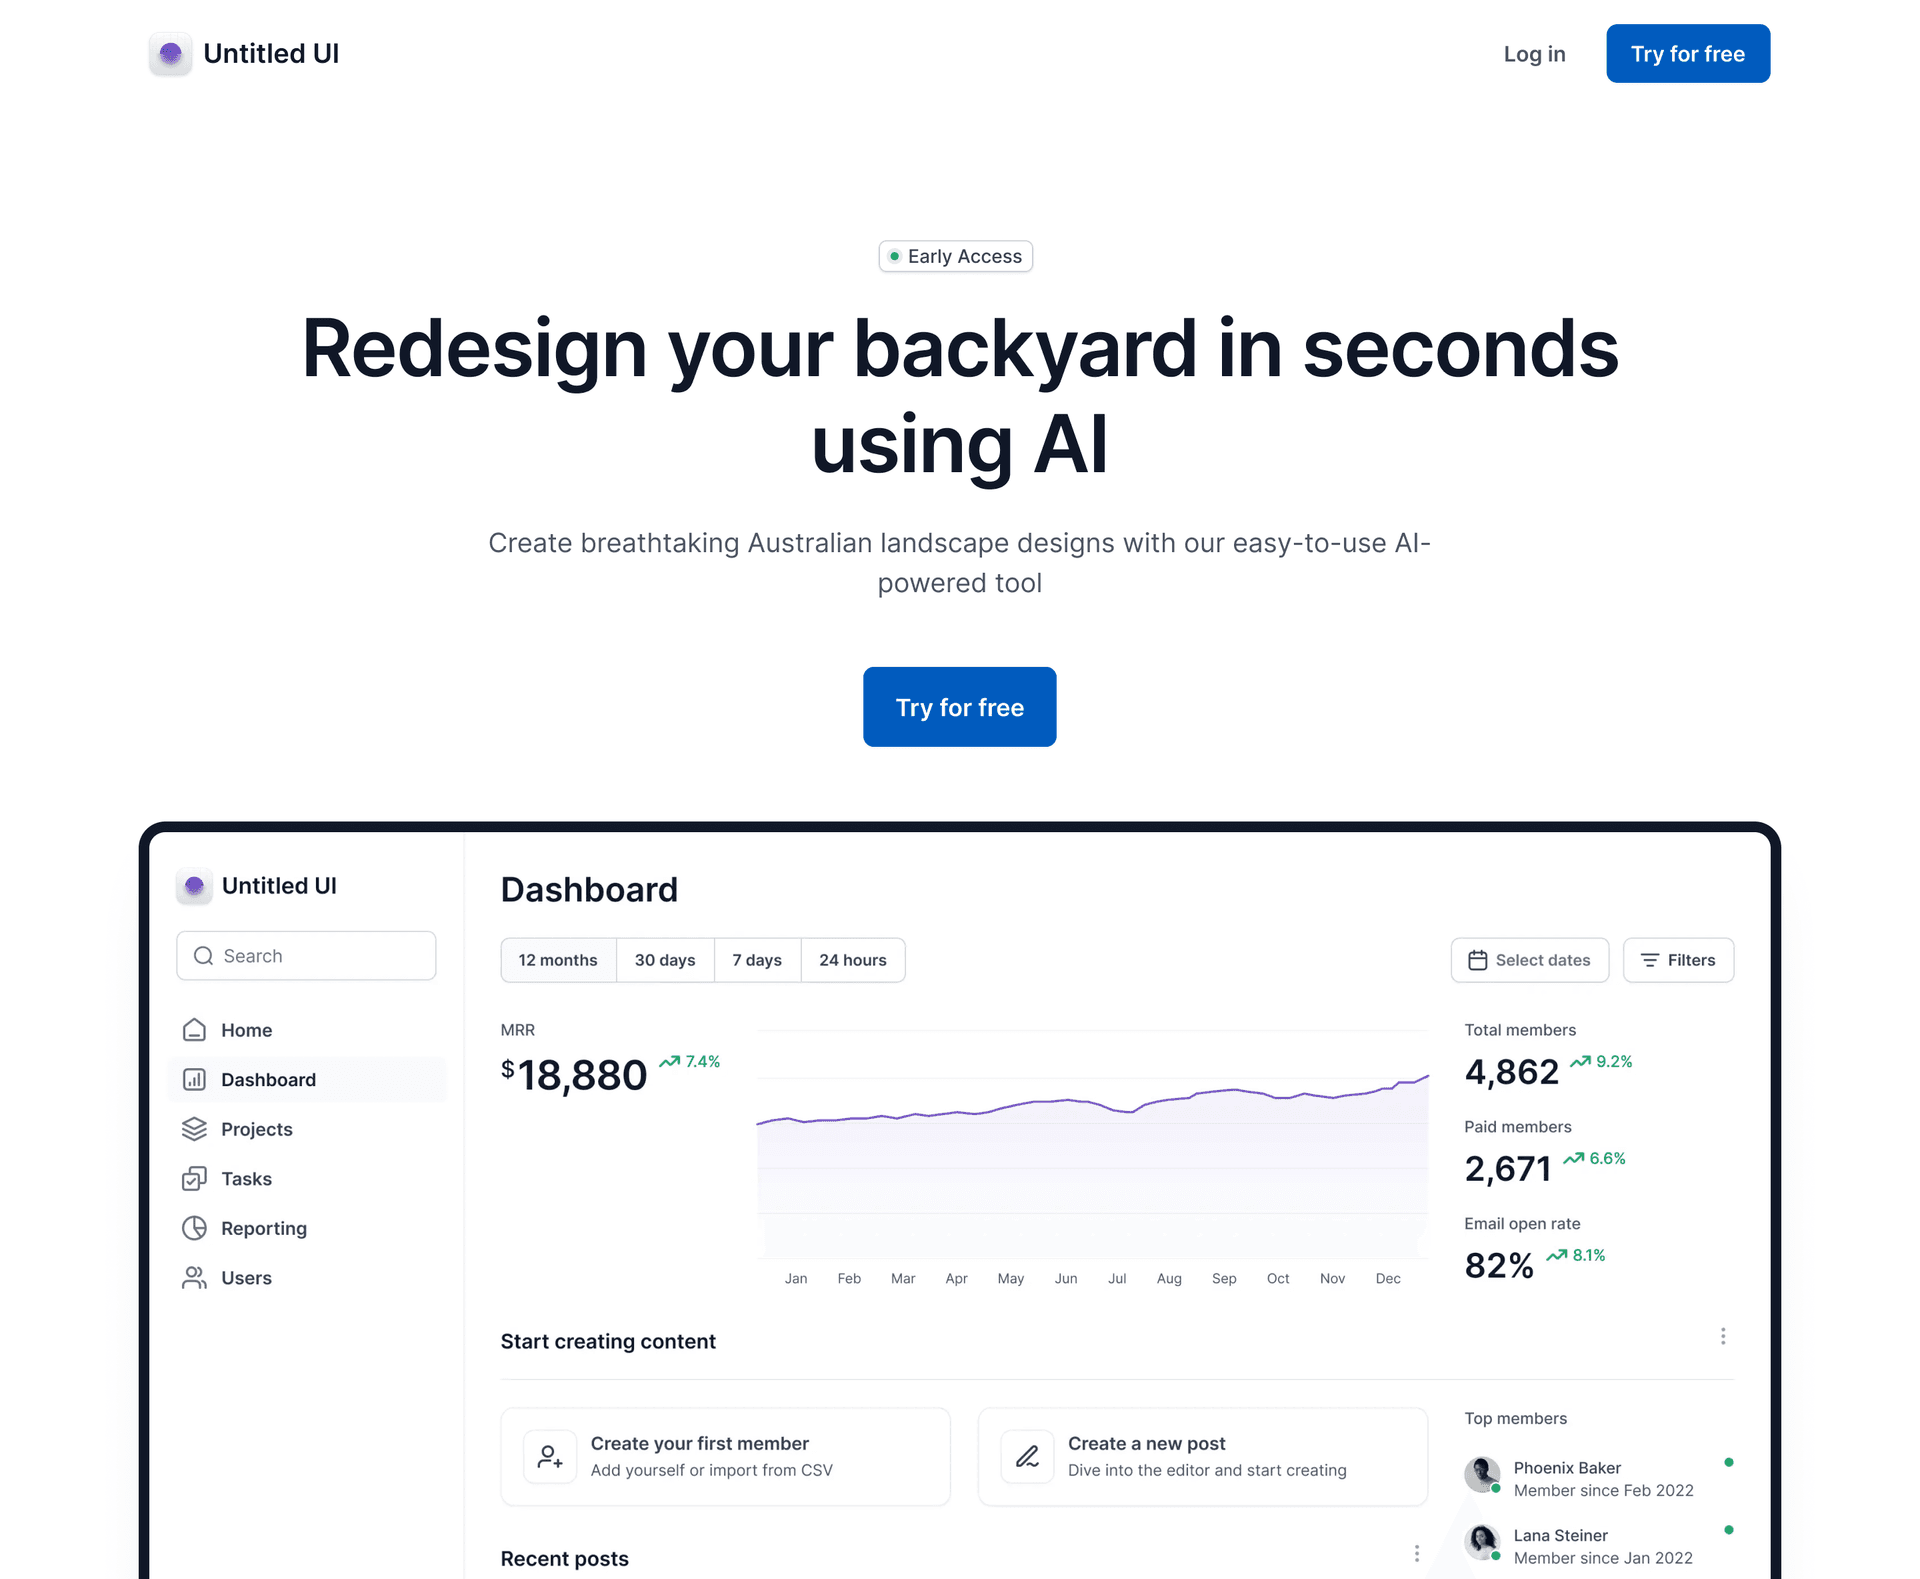Image resolution: width=1920 pixels, height=1579 pixels.
Task: Click the Create a new post card
Action: tap(1203, 1456)
